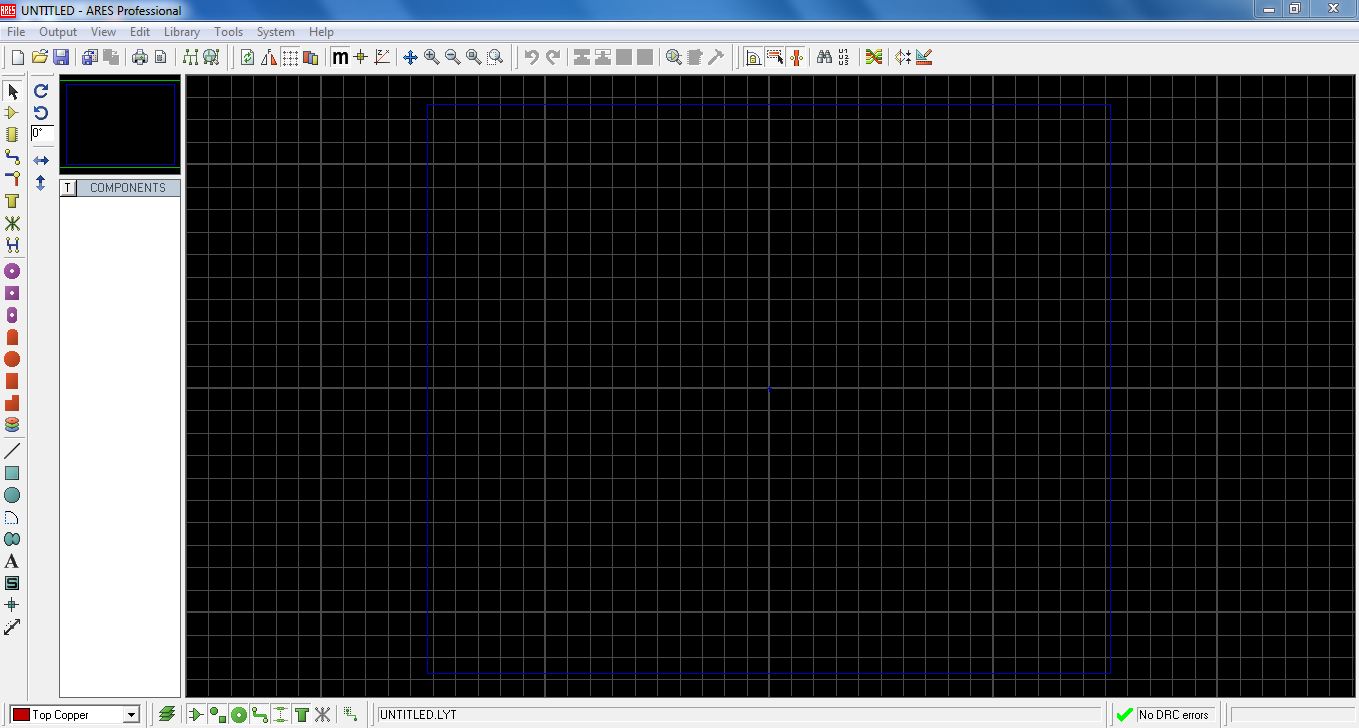
Task: Click the Print layout icon
Action: tap(140, 58)
